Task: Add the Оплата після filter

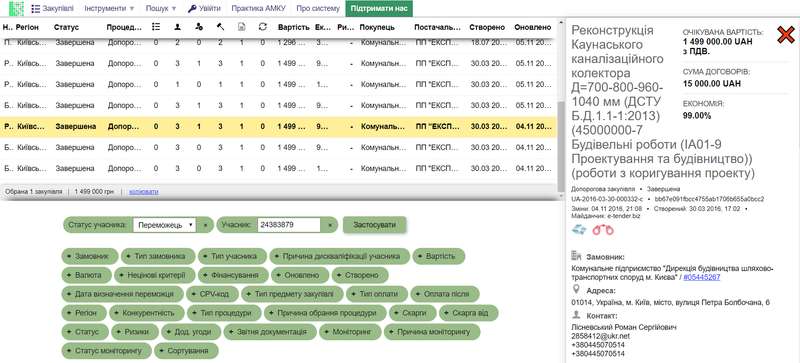Action: pos(445,294)
